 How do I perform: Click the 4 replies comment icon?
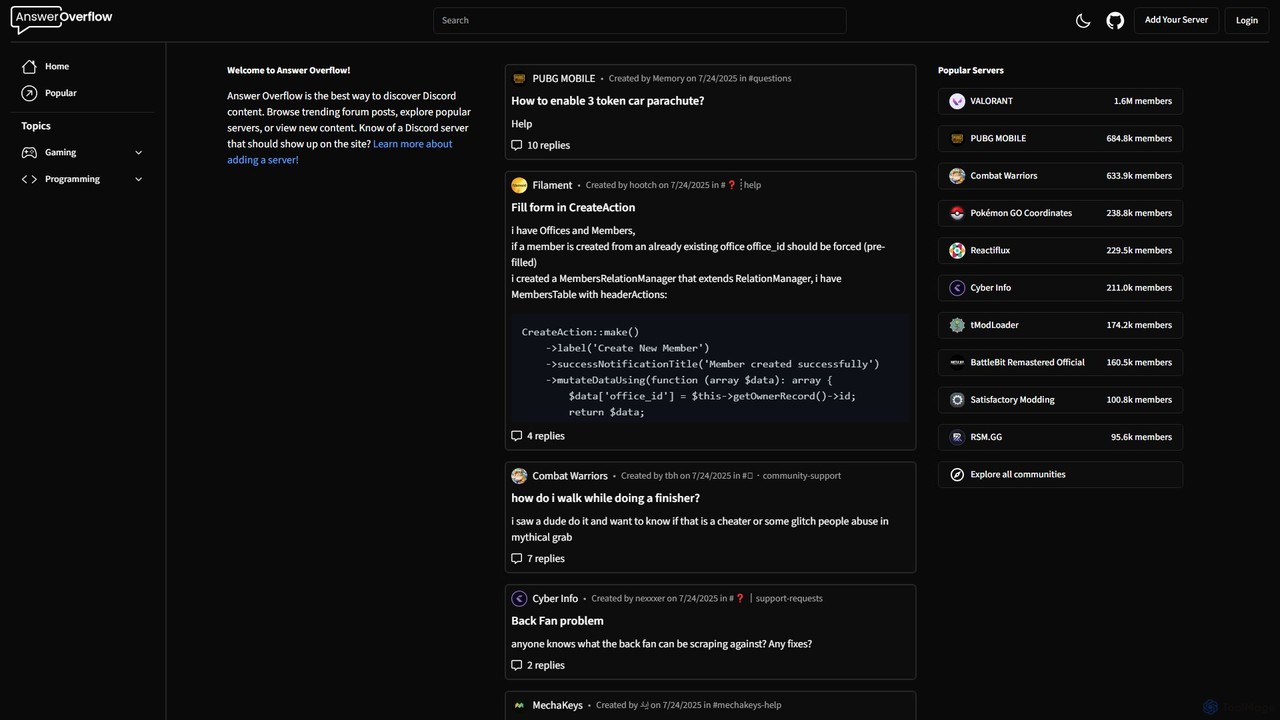click(517, 436)
